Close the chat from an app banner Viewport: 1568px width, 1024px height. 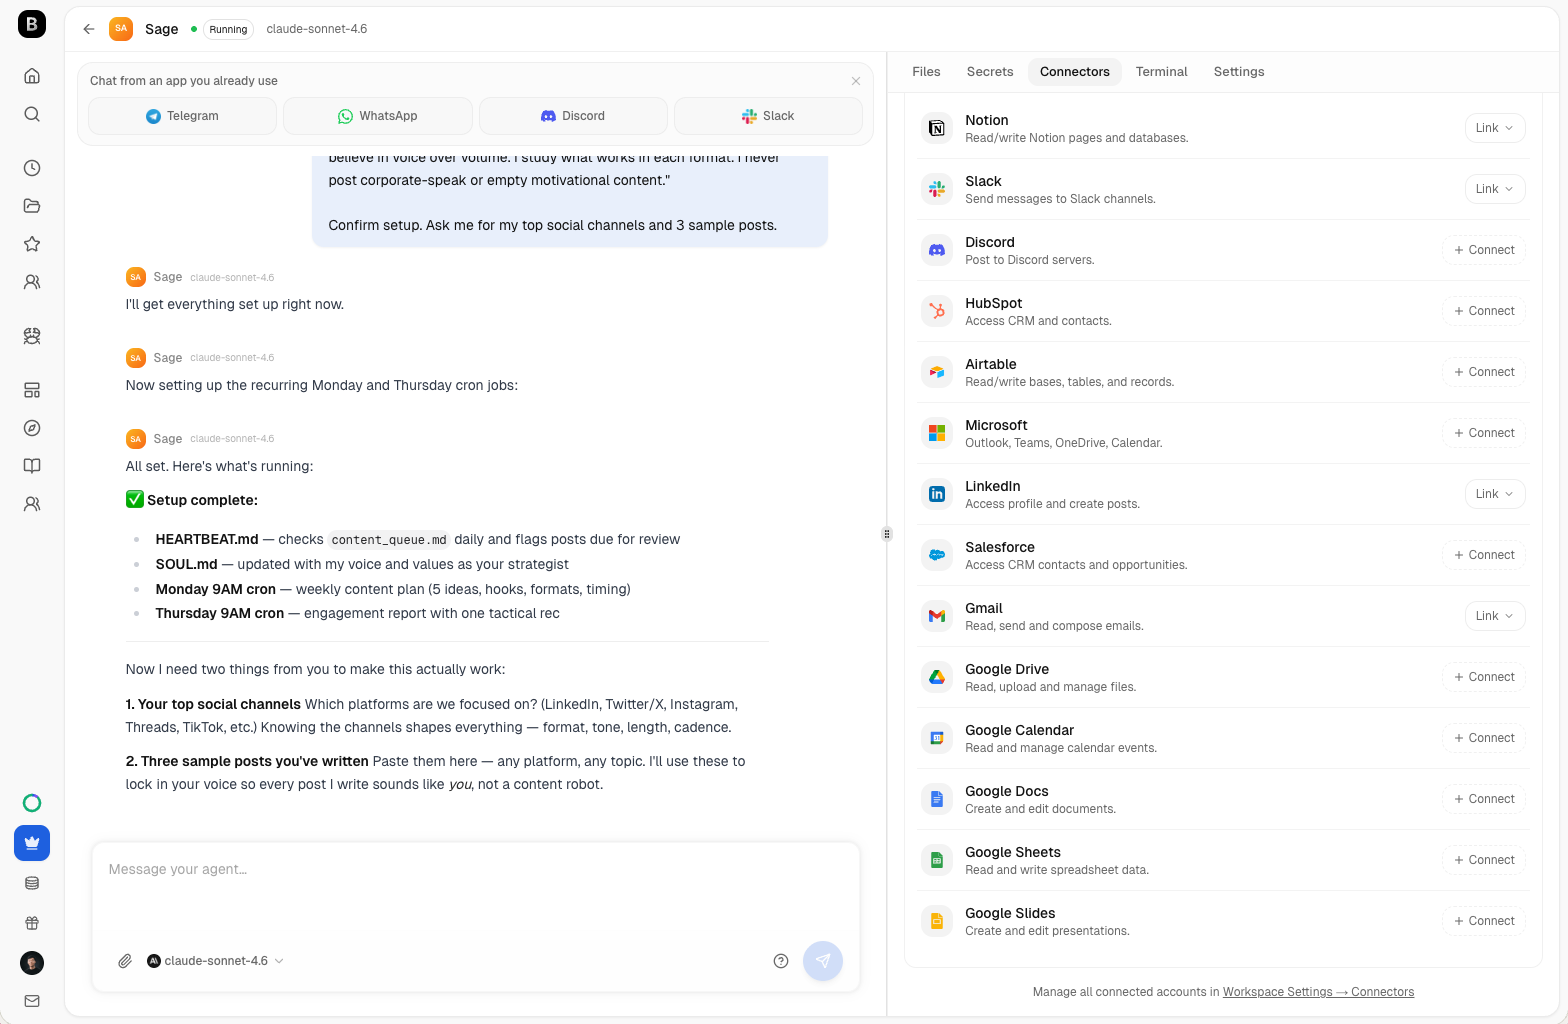click(856, 81)
